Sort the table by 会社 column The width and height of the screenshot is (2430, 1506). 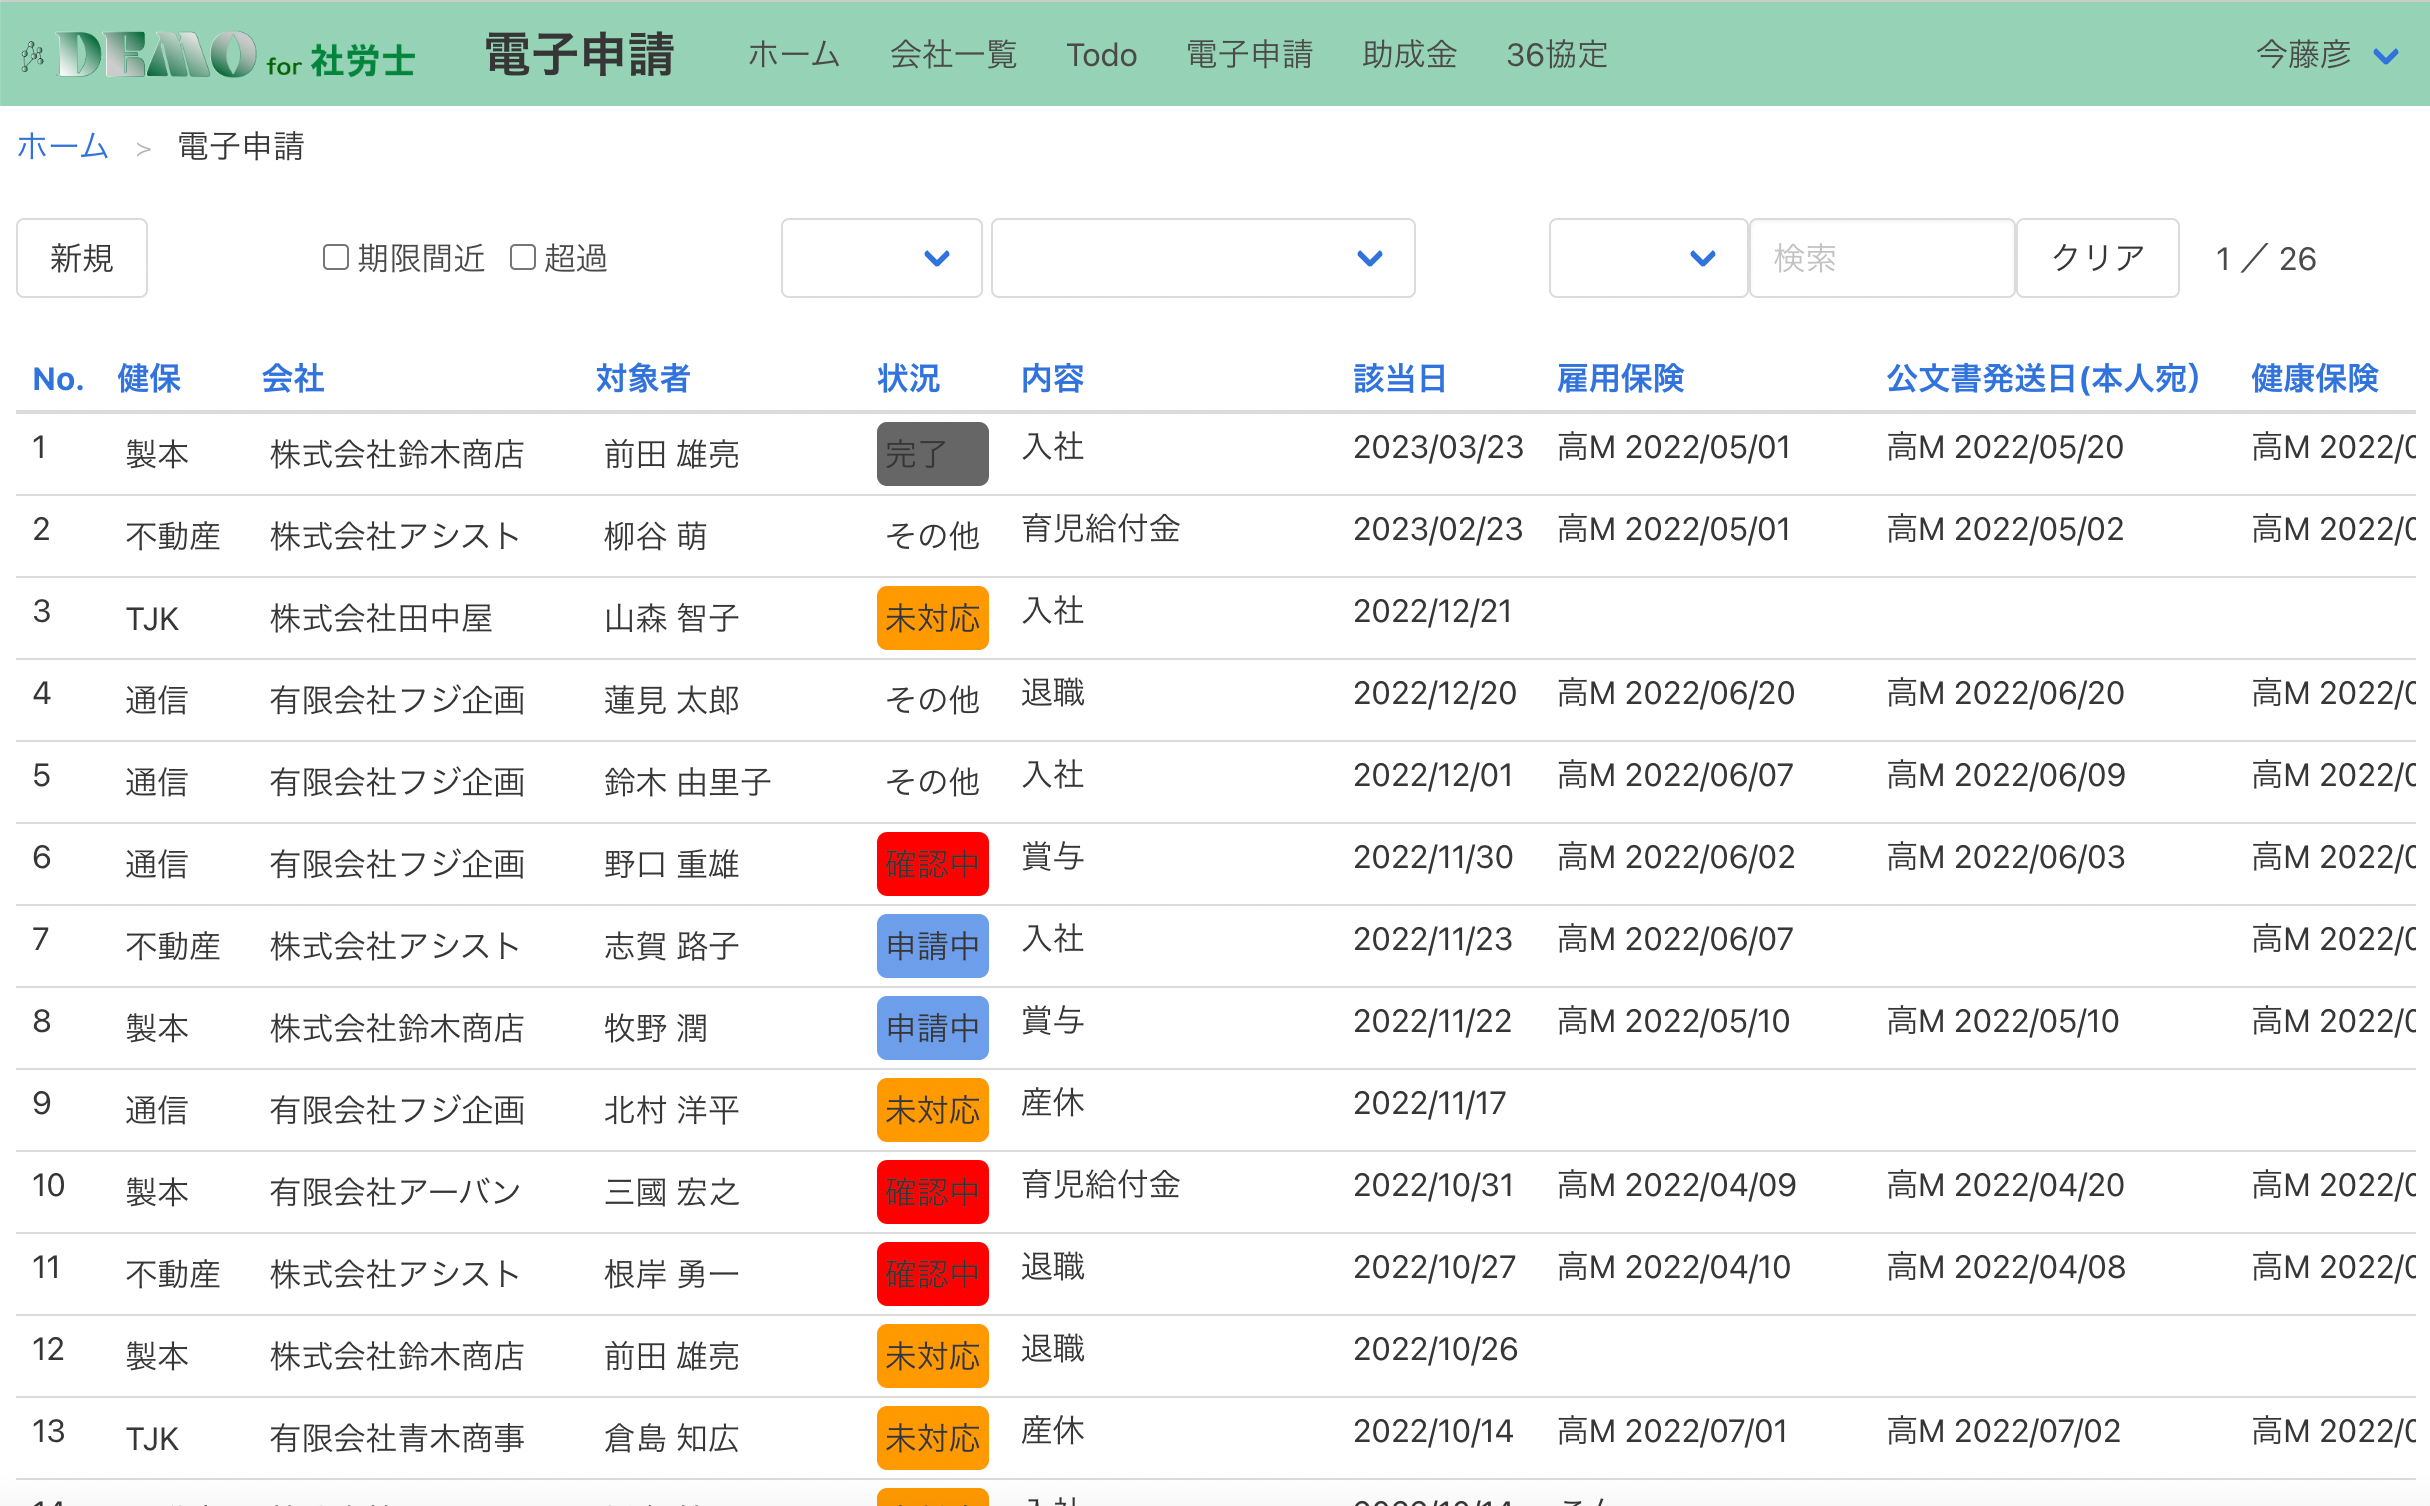pyautogui.click(x=293, y=379)
